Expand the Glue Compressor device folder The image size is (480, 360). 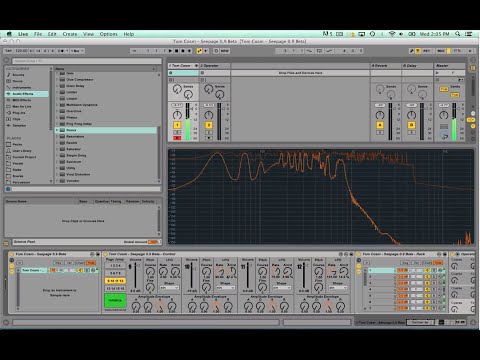tap(57, 80)
